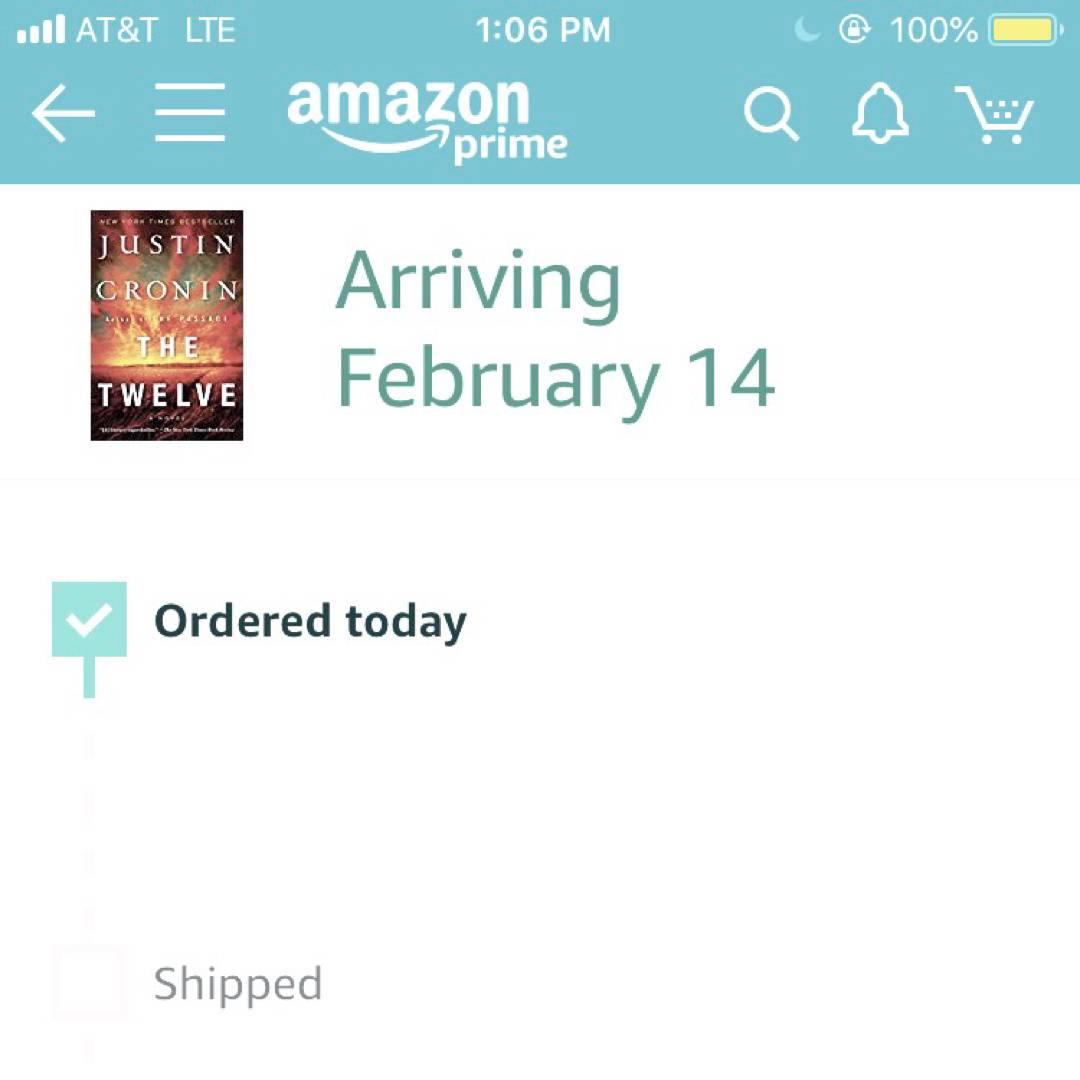Tap the 100% battery percentage text
Screen dimensions: 1080x1080
[x=933, y=30]
